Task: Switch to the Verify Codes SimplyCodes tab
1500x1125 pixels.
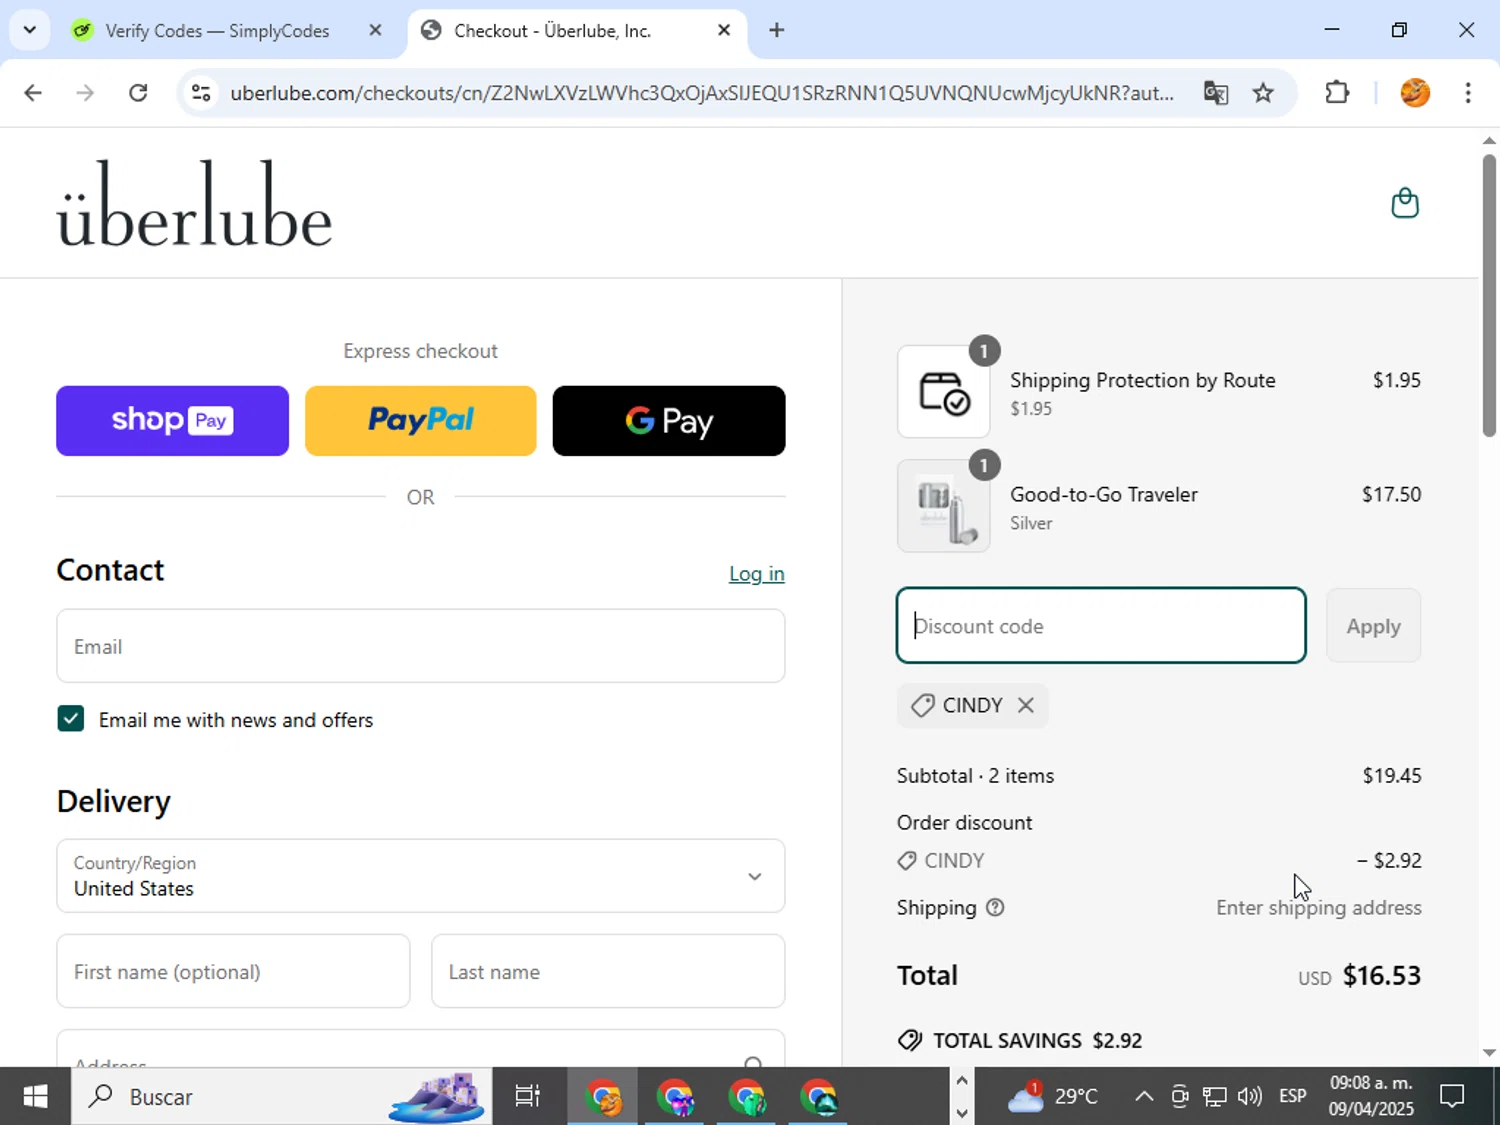Action: coord(217,31)
